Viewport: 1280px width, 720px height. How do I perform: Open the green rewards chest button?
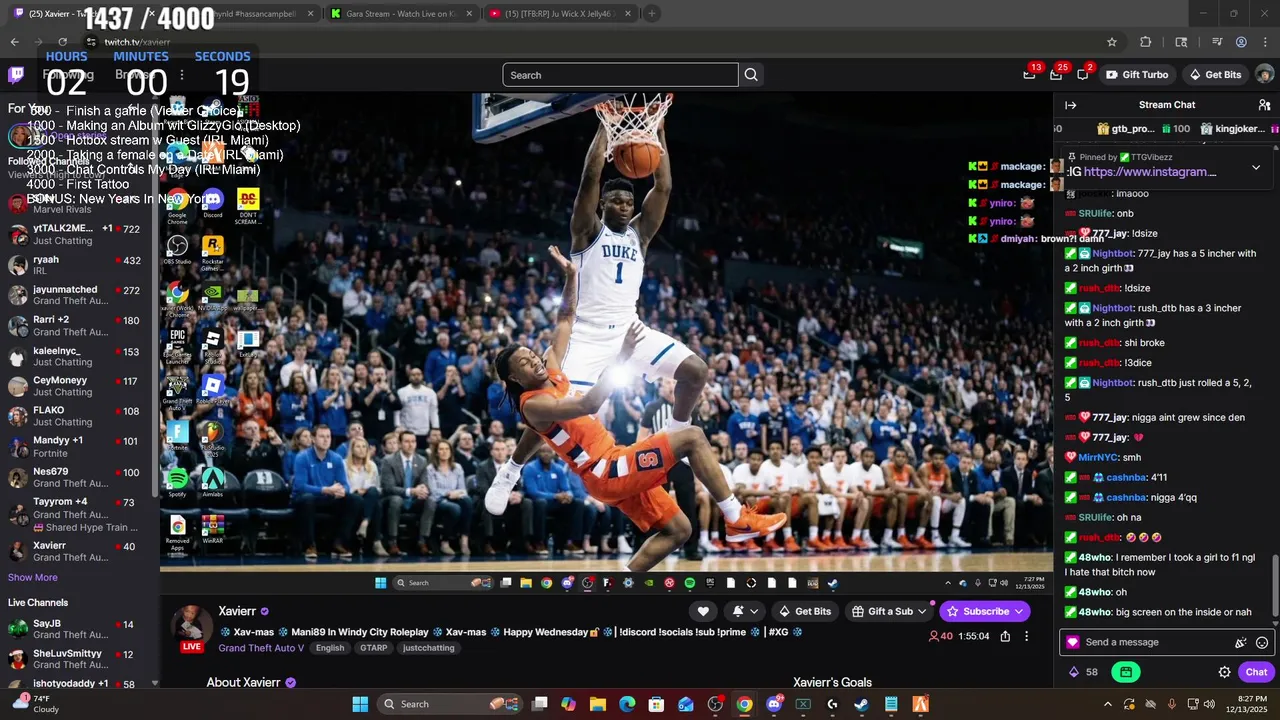pos(1126,672)
